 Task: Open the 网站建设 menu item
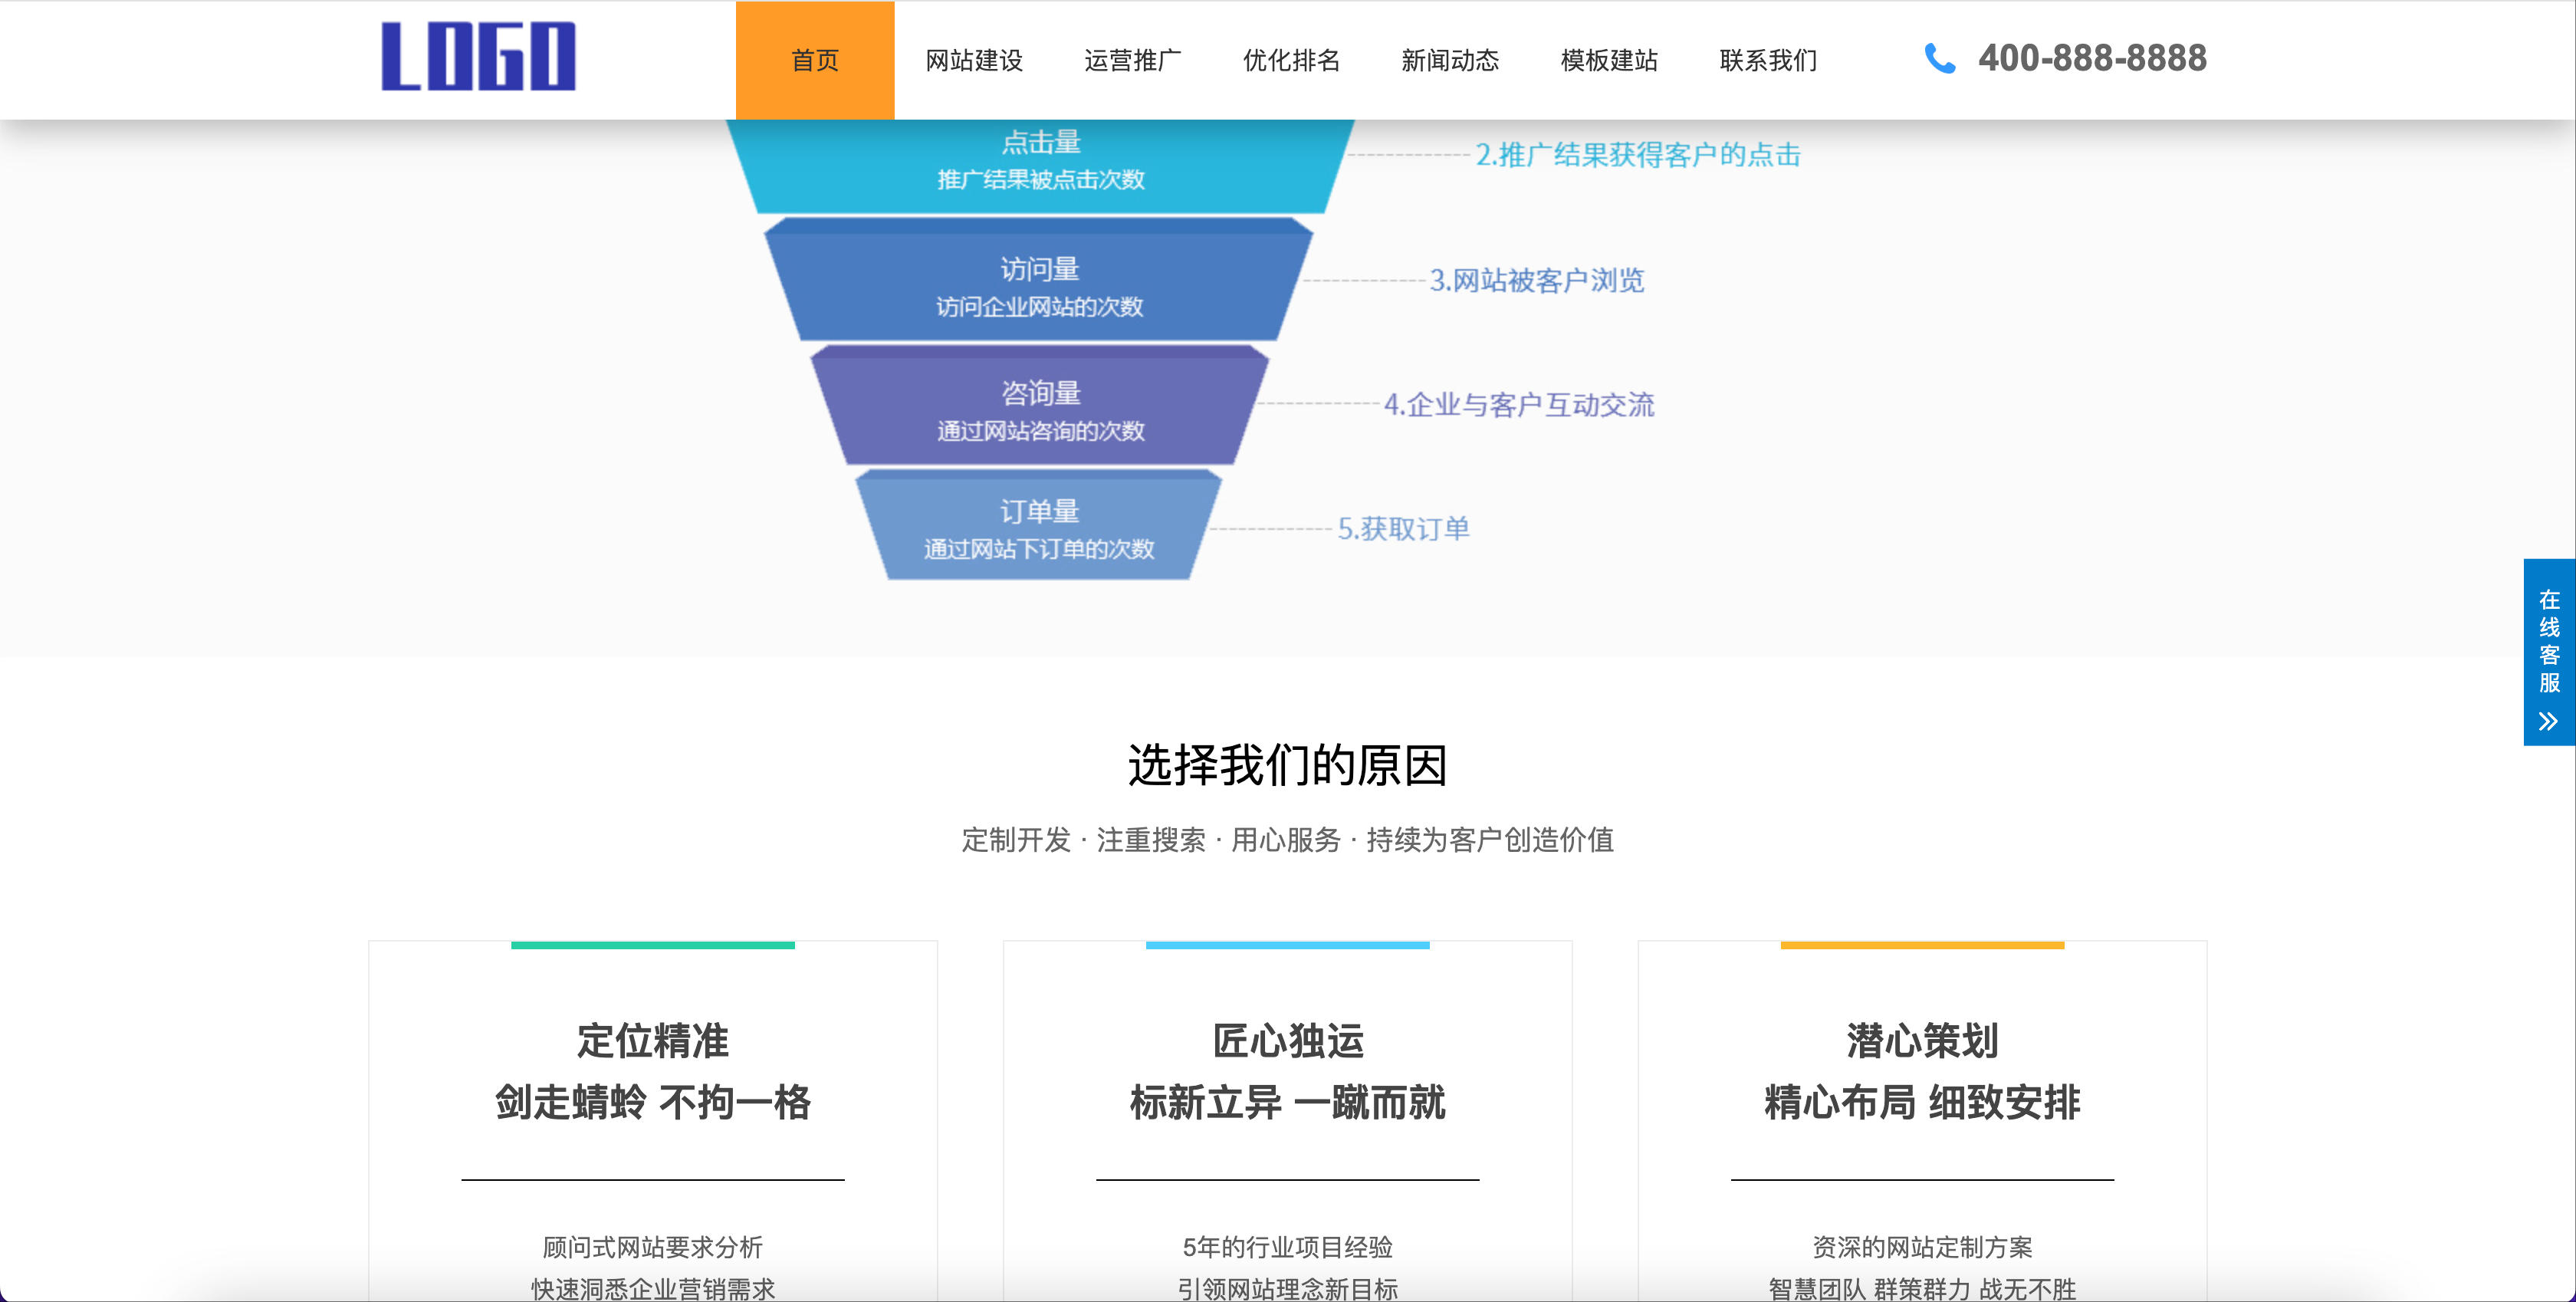point(974,60)
